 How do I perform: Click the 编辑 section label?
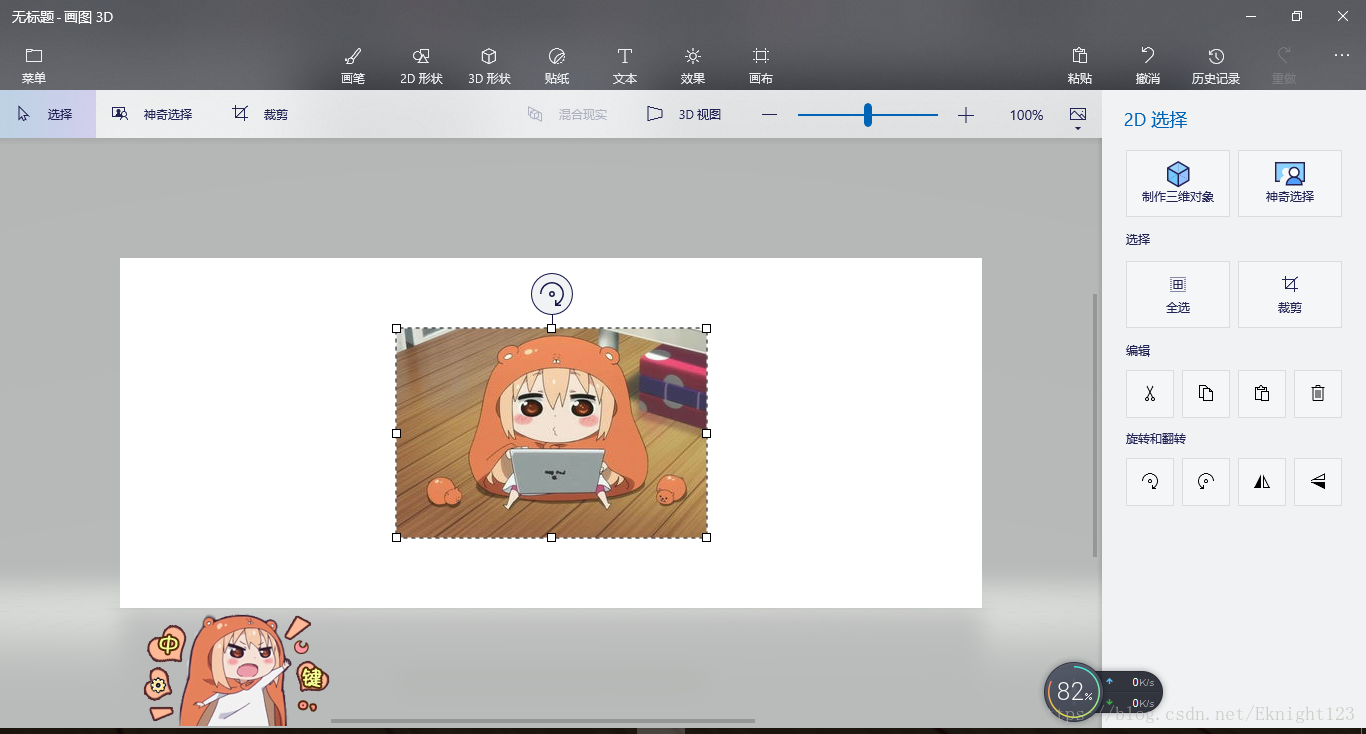point(1138,351)
